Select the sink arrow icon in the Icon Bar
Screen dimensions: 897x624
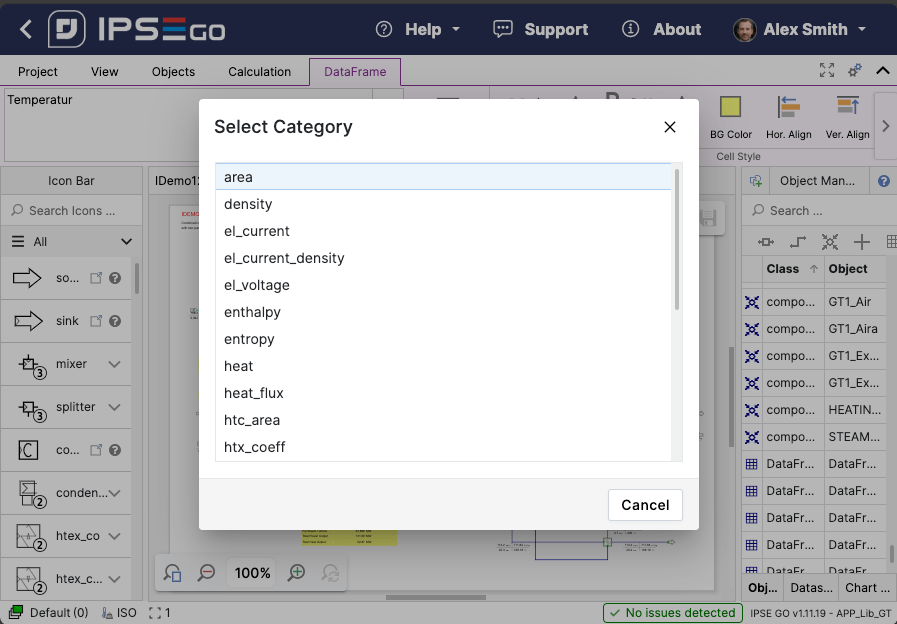28,320
